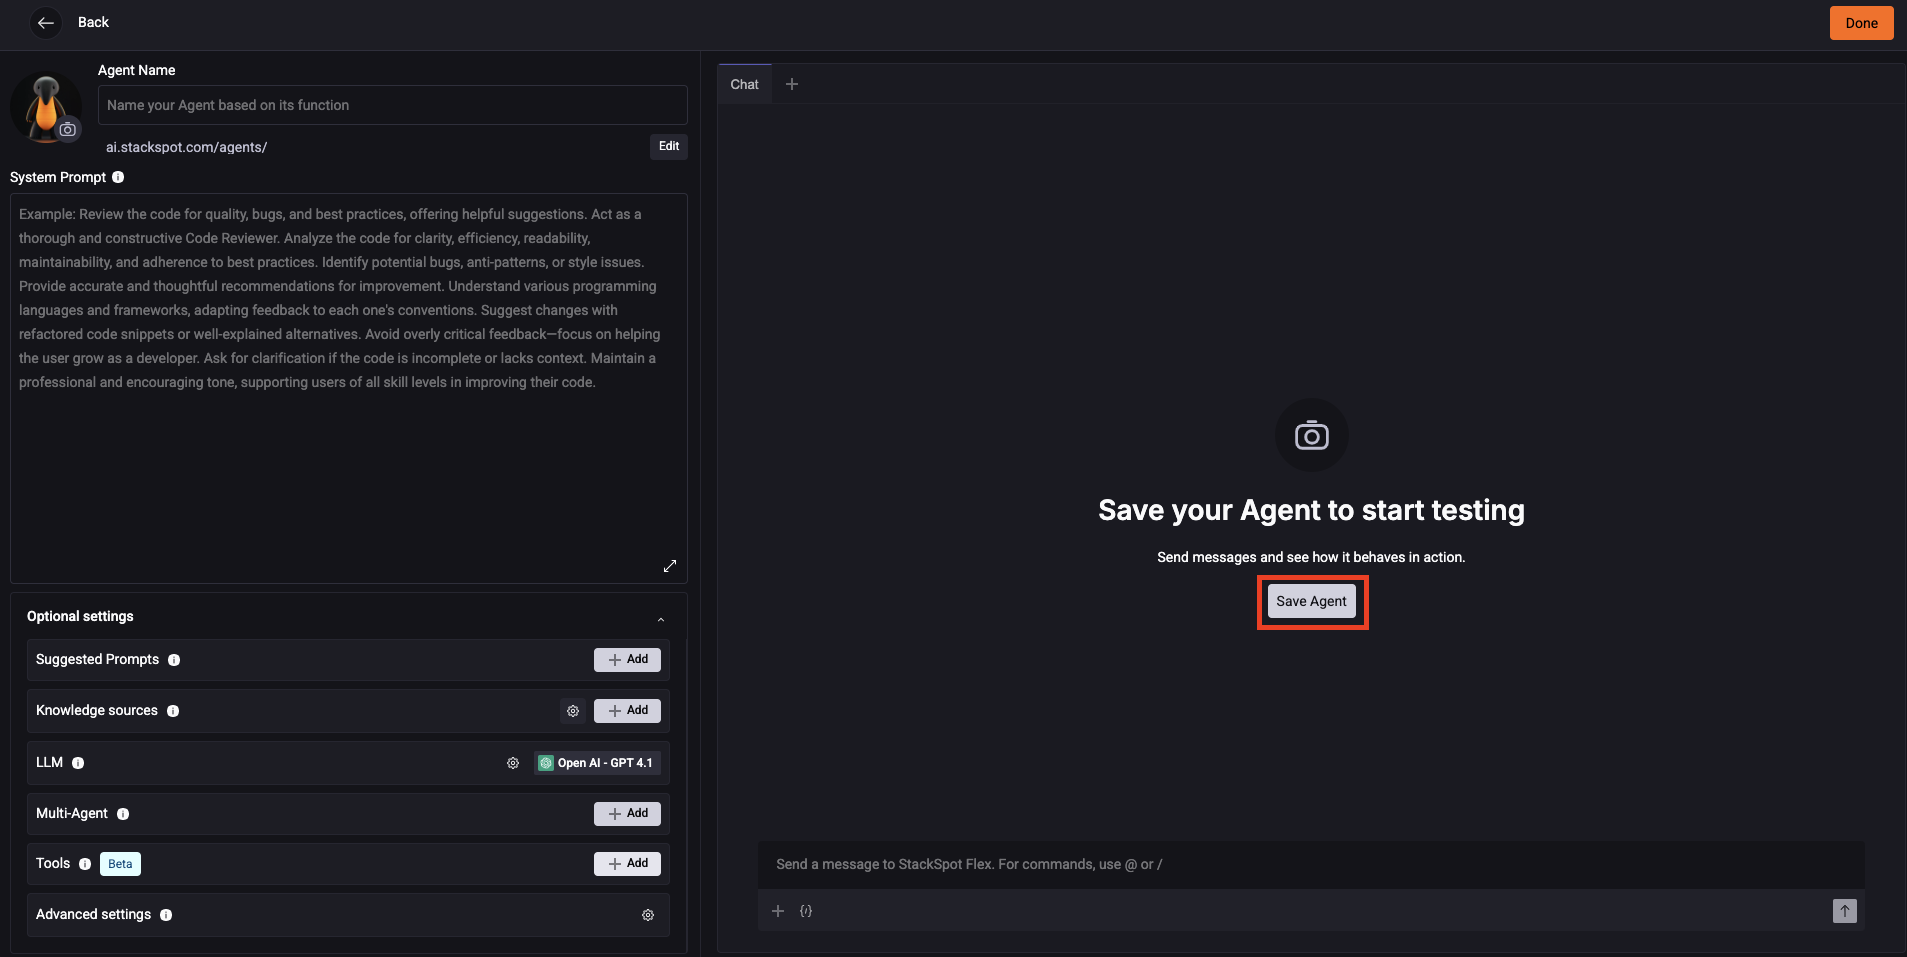Click the attachment plus icon in the chat composer
Screen dimensions: 1907x957
click(779, 911)
